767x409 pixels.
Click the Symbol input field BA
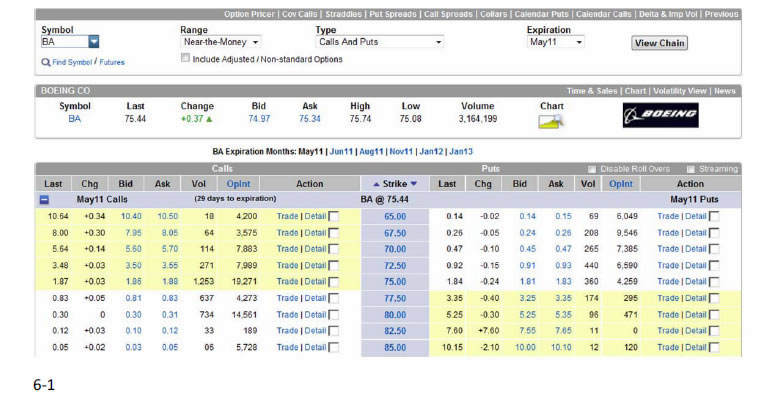(65, 42)
